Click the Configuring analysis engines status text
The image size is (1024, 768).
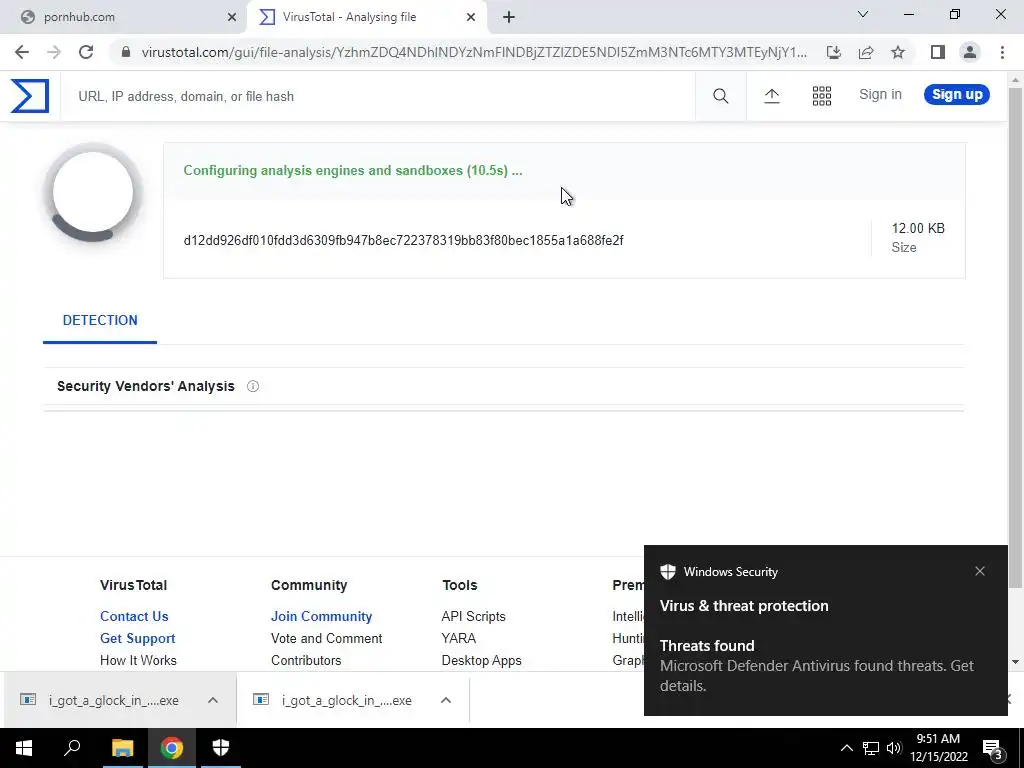point(353,170)
